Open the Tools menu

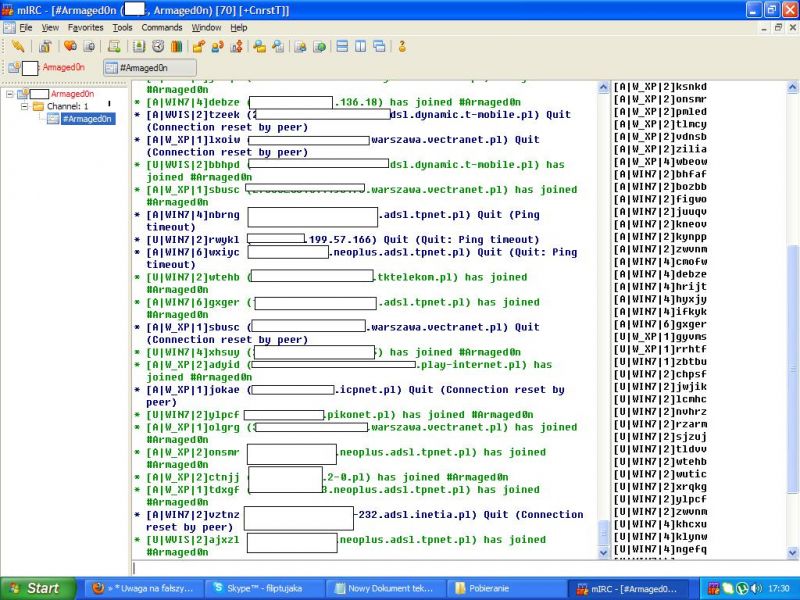tap(122, 28)
